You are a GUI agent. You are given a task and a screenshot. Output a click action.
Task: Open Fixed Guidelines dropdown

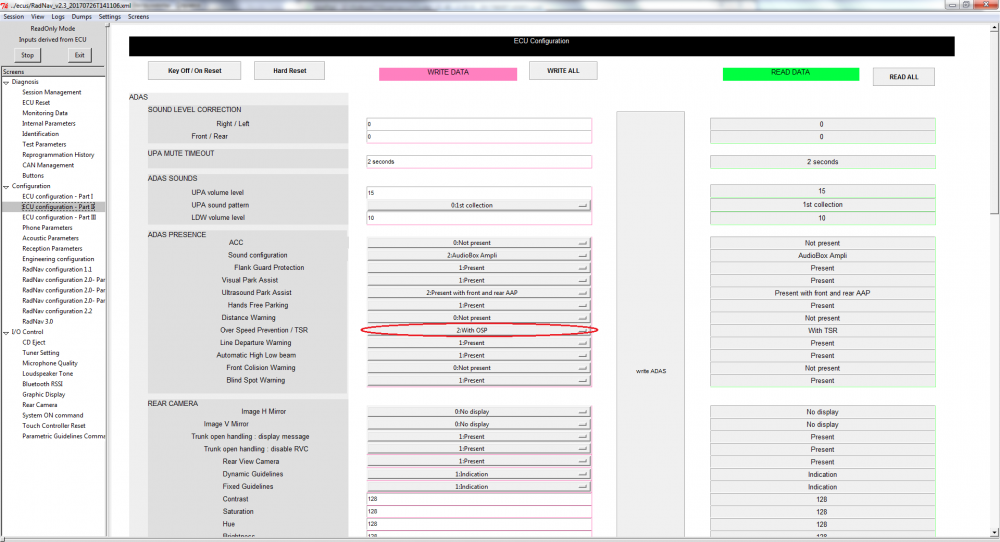478,487
